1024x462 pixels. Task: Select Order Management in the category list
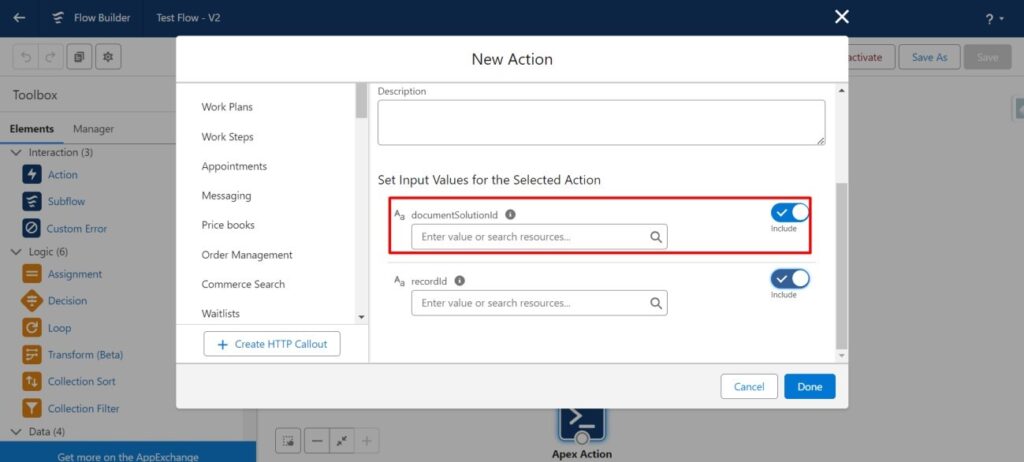point(247,255)
